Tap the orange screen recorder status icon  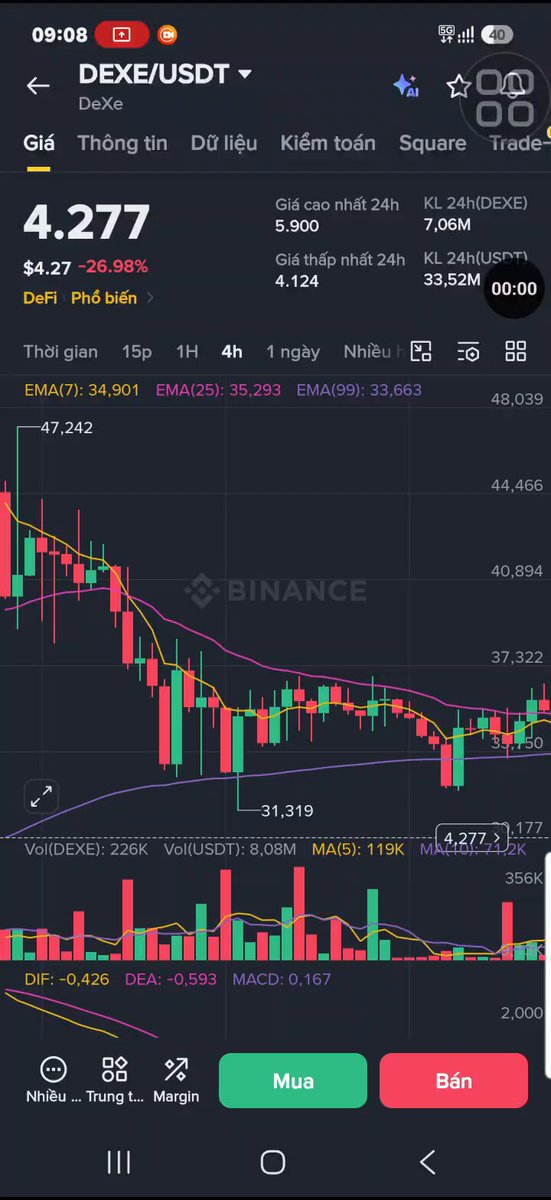coord(167,35)
